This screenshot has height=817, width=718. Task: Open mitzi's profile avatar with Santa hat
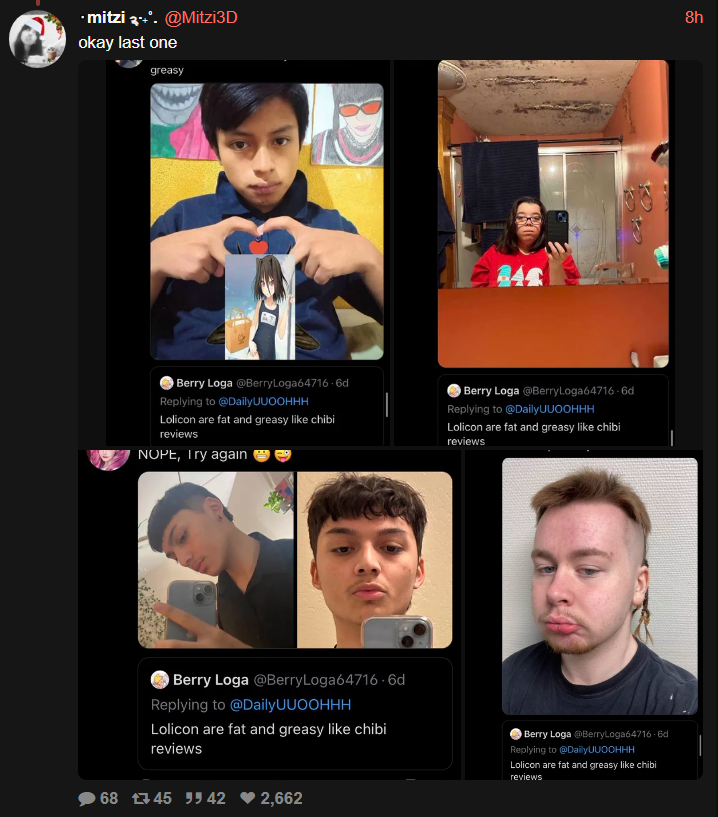[x=37, y=40]
